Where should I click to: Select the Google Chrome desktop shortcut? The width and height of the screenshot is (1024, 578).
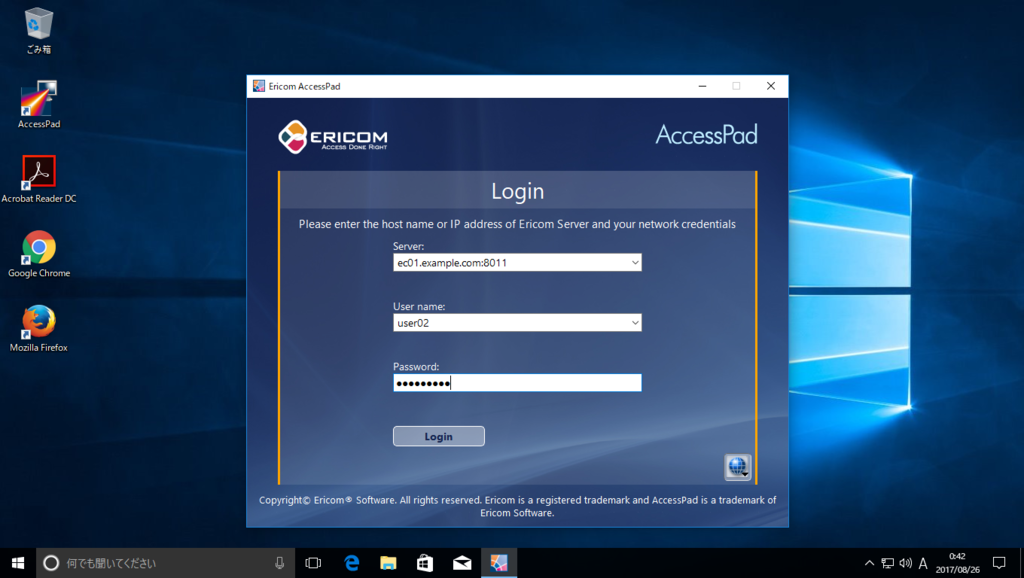(39, 254)
